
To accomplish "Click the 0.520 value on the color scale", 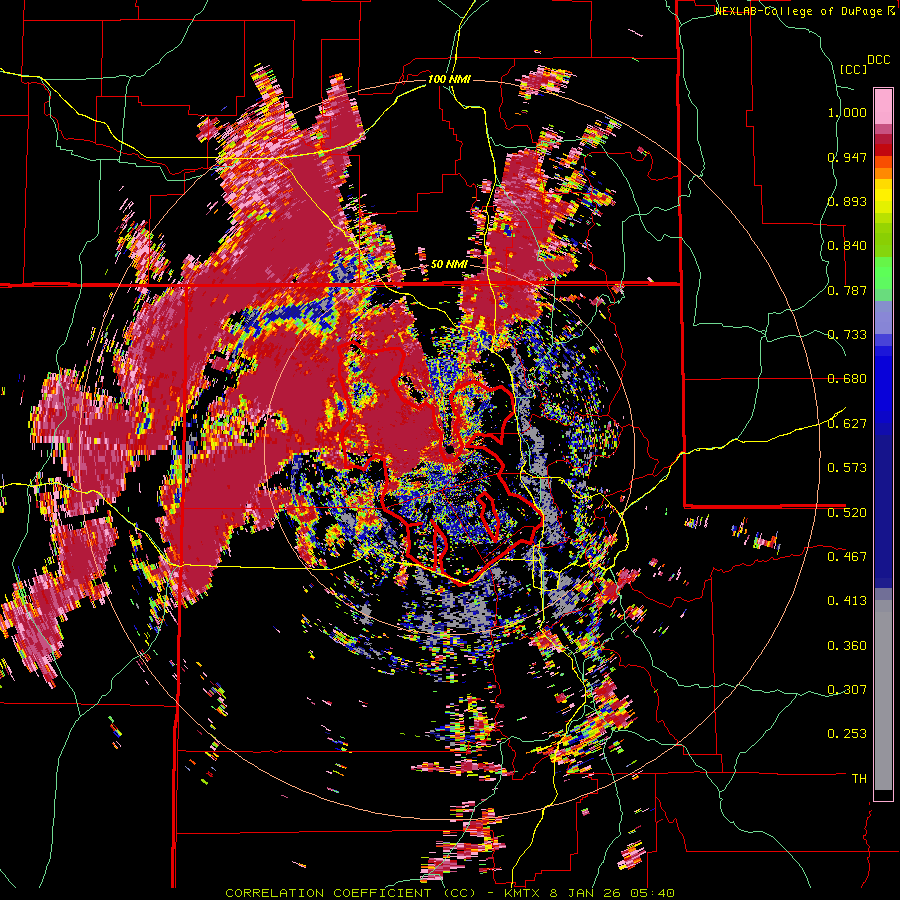I will pyautogui.click(x=847, y=513).
